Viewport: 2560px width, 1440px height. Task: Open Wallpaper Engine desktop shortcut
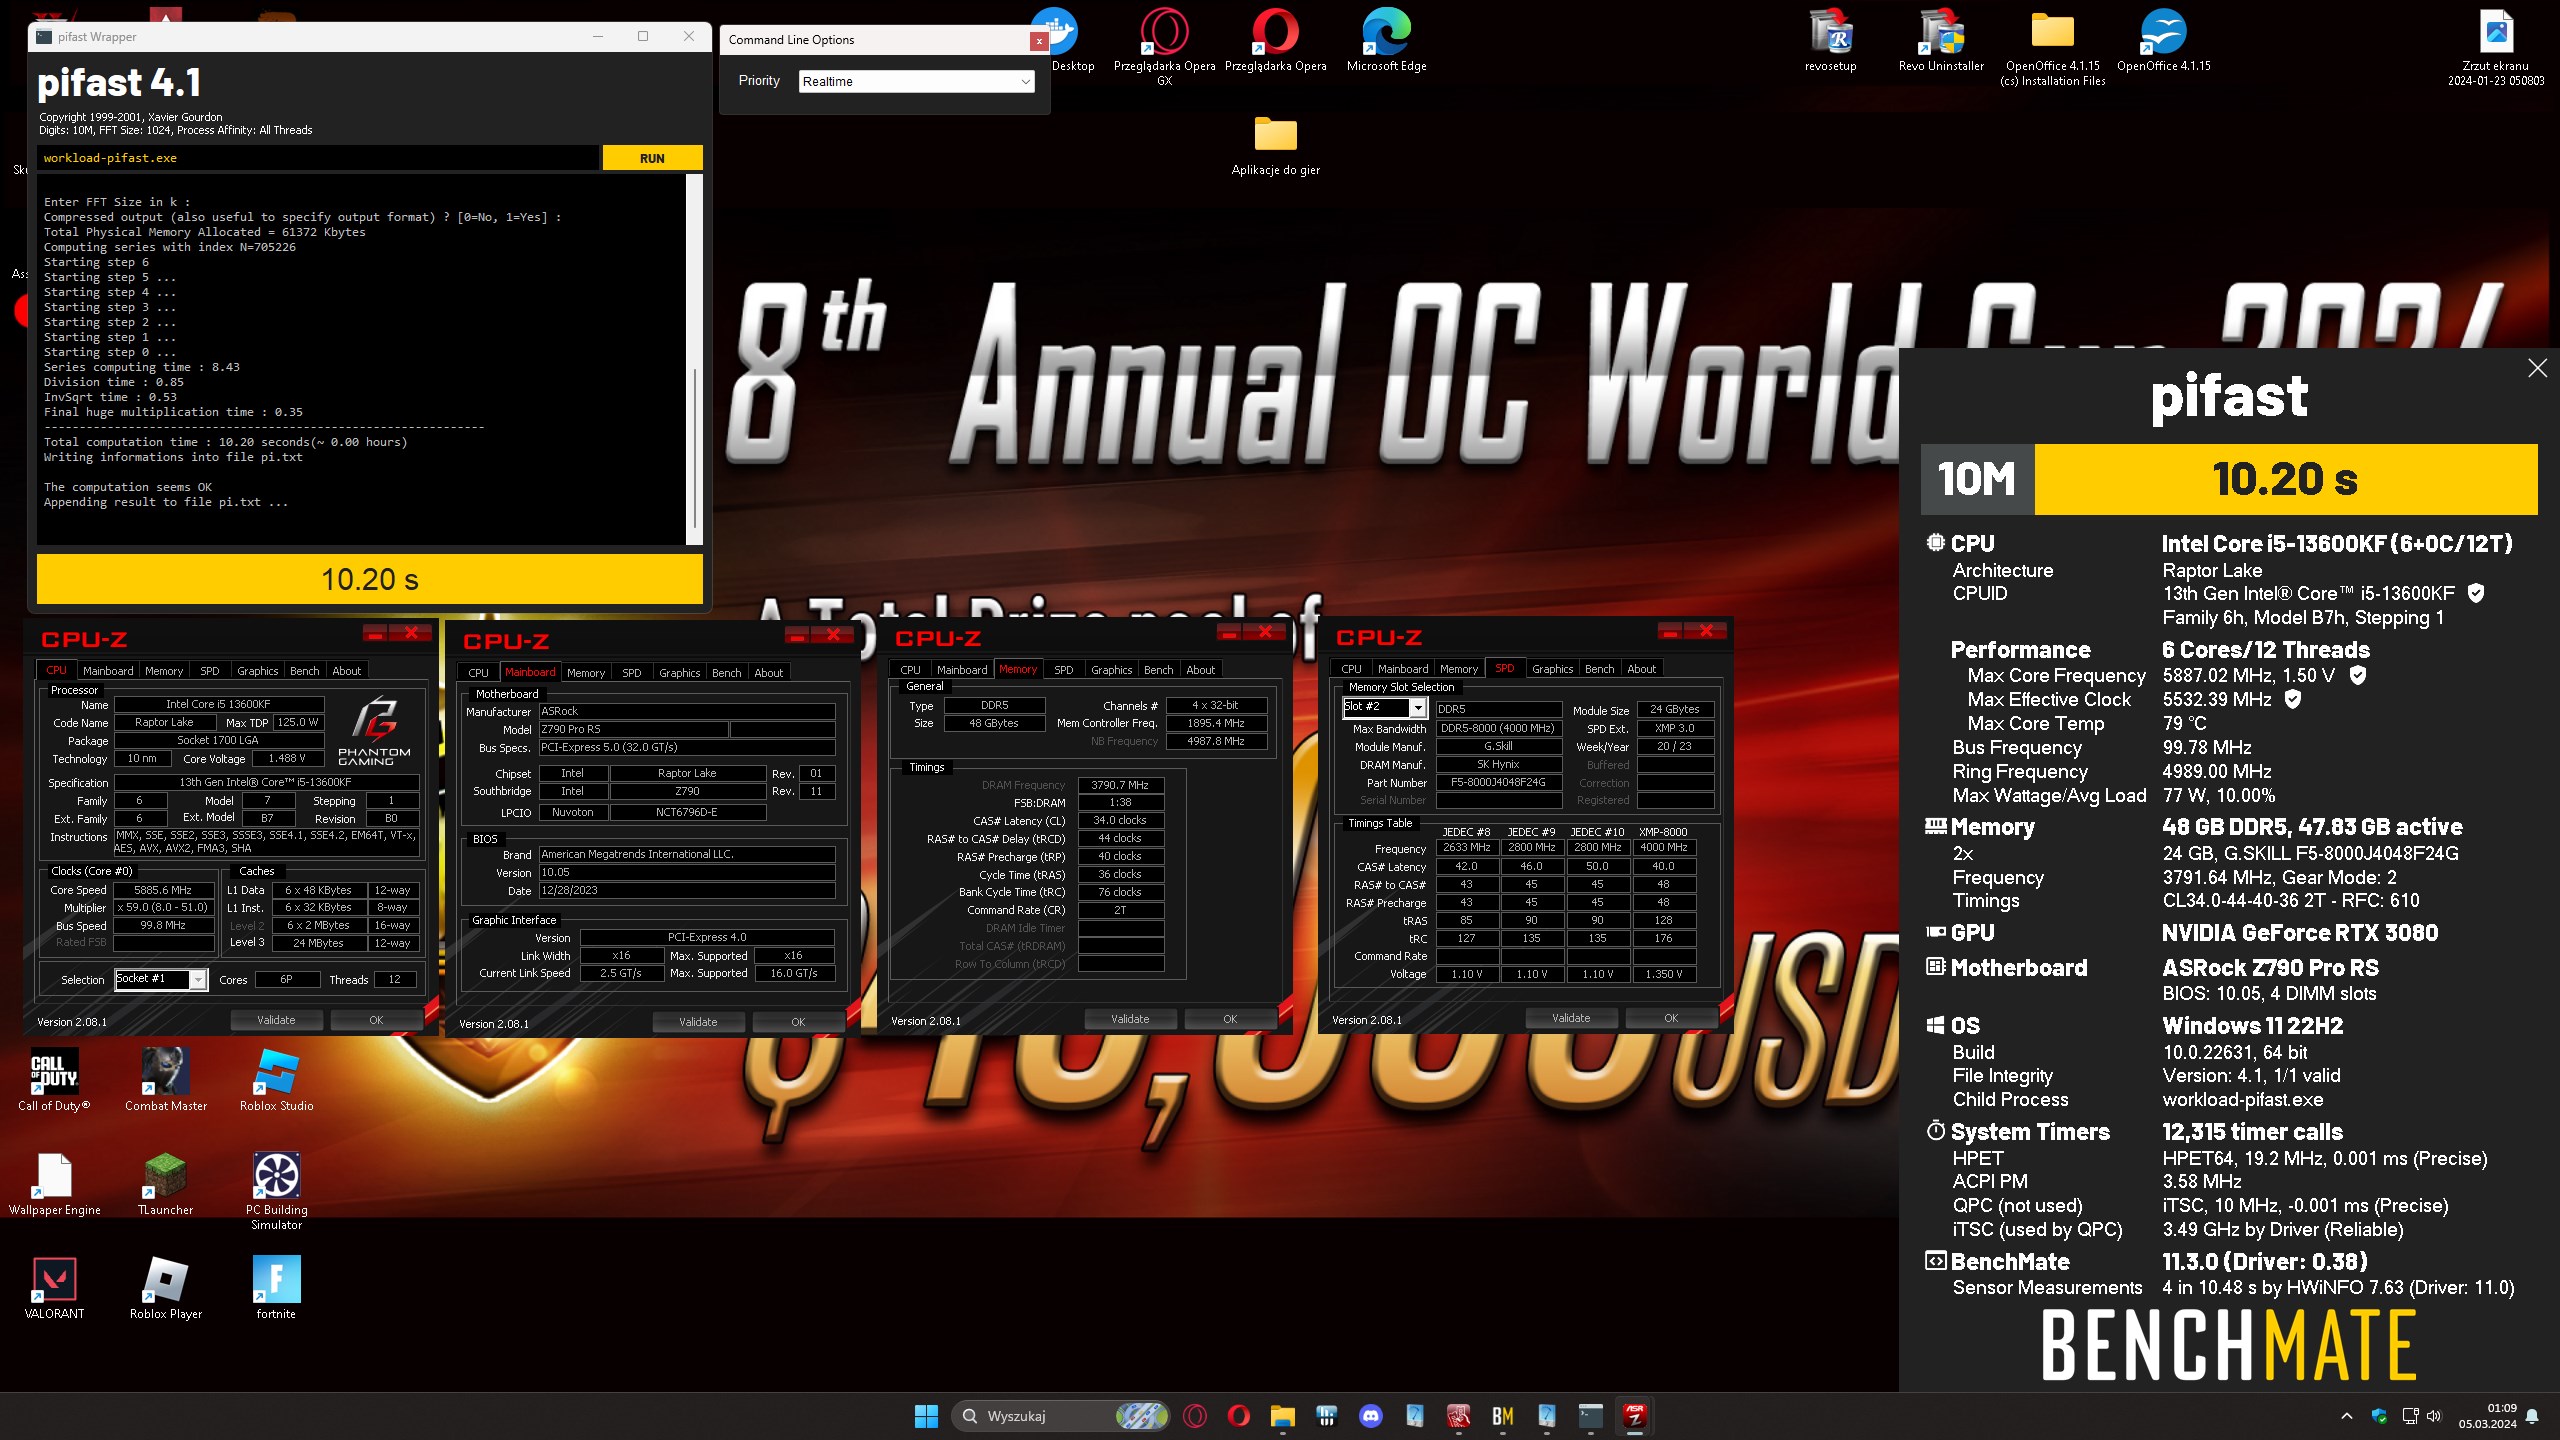point(54,1183)
